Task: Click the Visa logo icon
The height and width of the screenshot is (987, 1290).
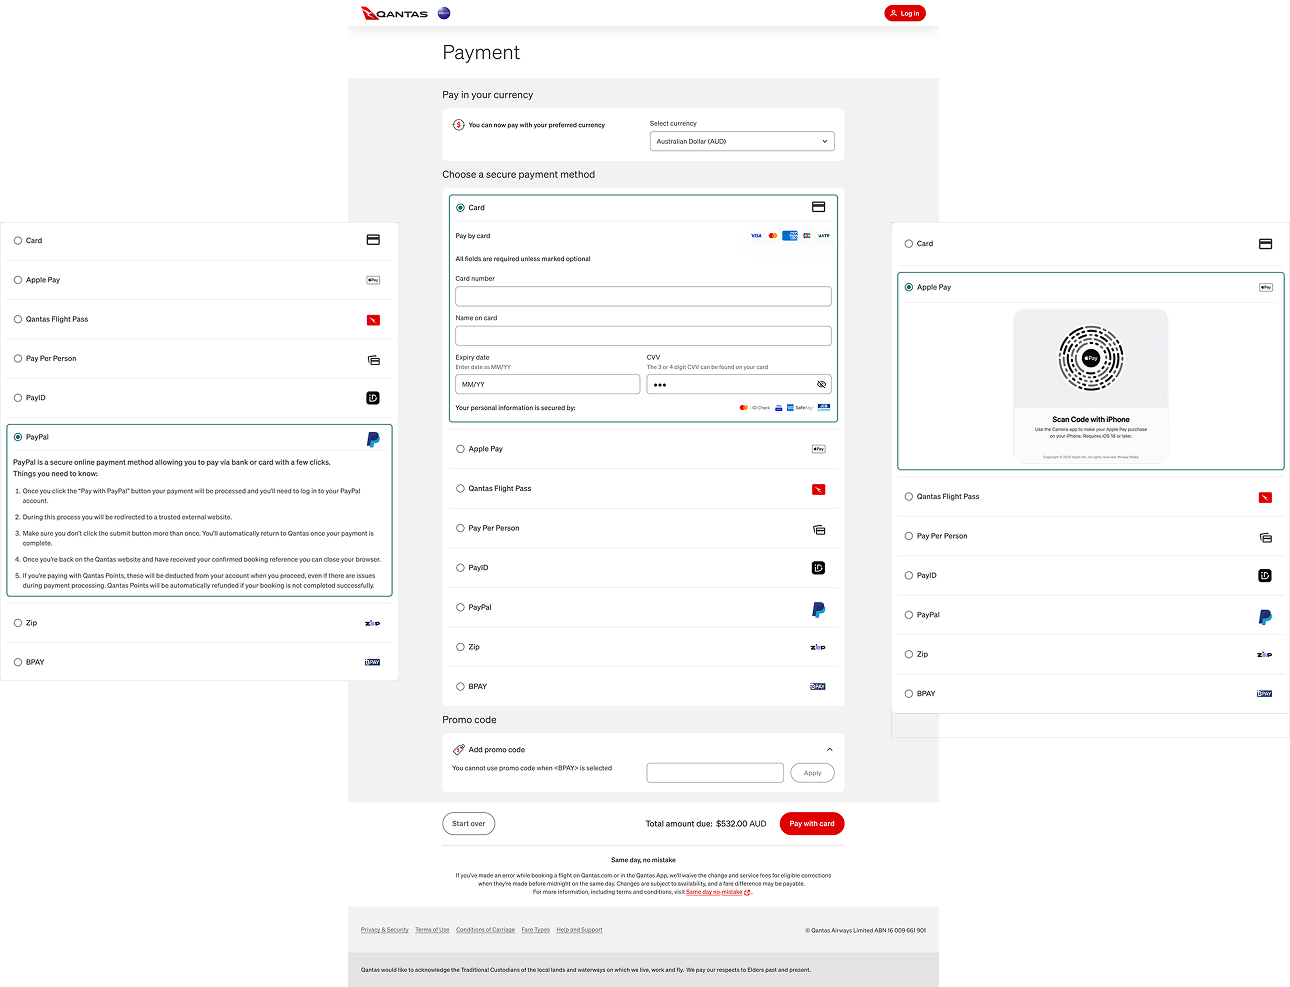Action: (x=756, y=236)
